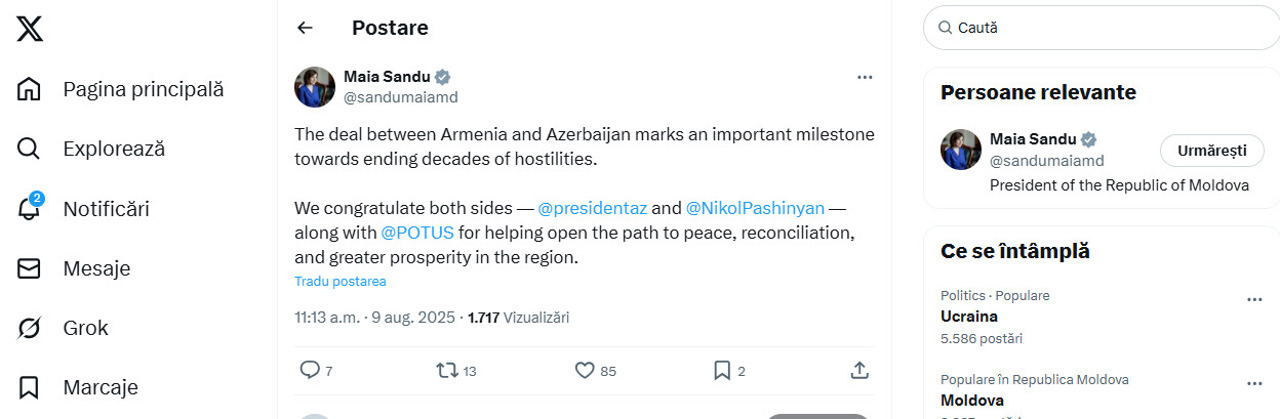Like the post with the heart icon
1280x419 pixels.
[585, 370]
